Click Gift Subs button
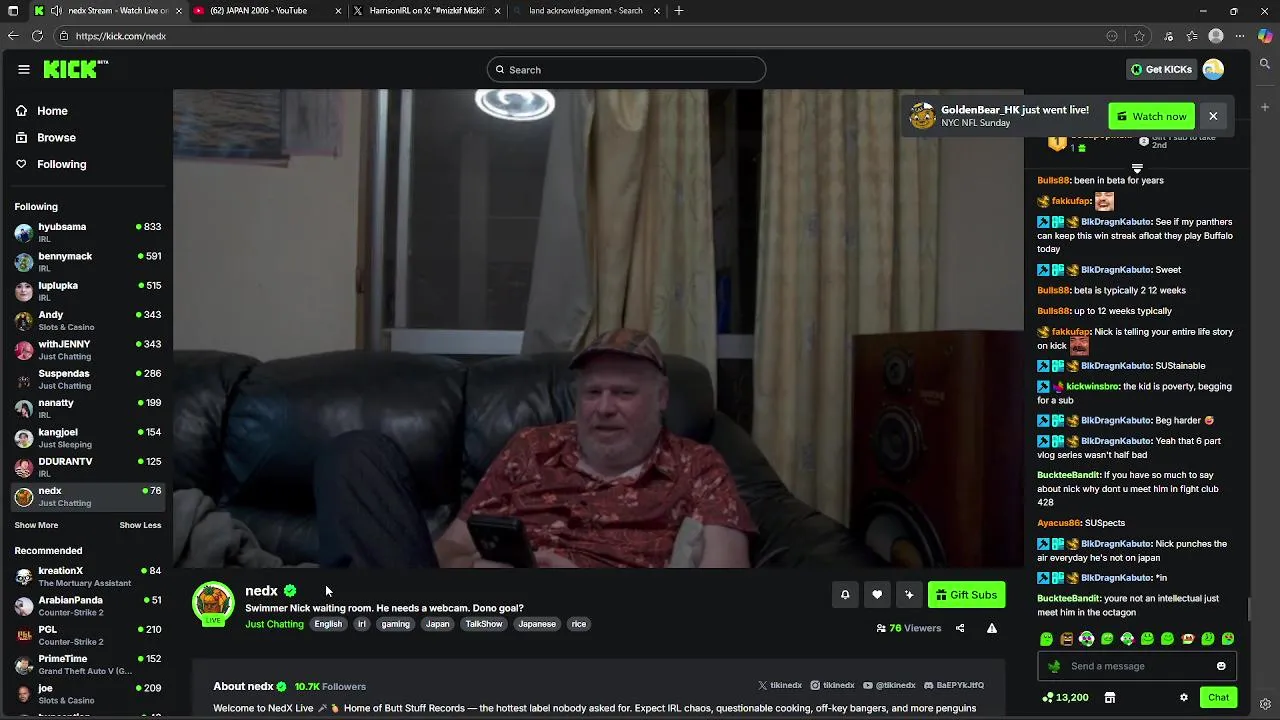The height and width of the screenshot is (720, 1280). tap(966, 595)
